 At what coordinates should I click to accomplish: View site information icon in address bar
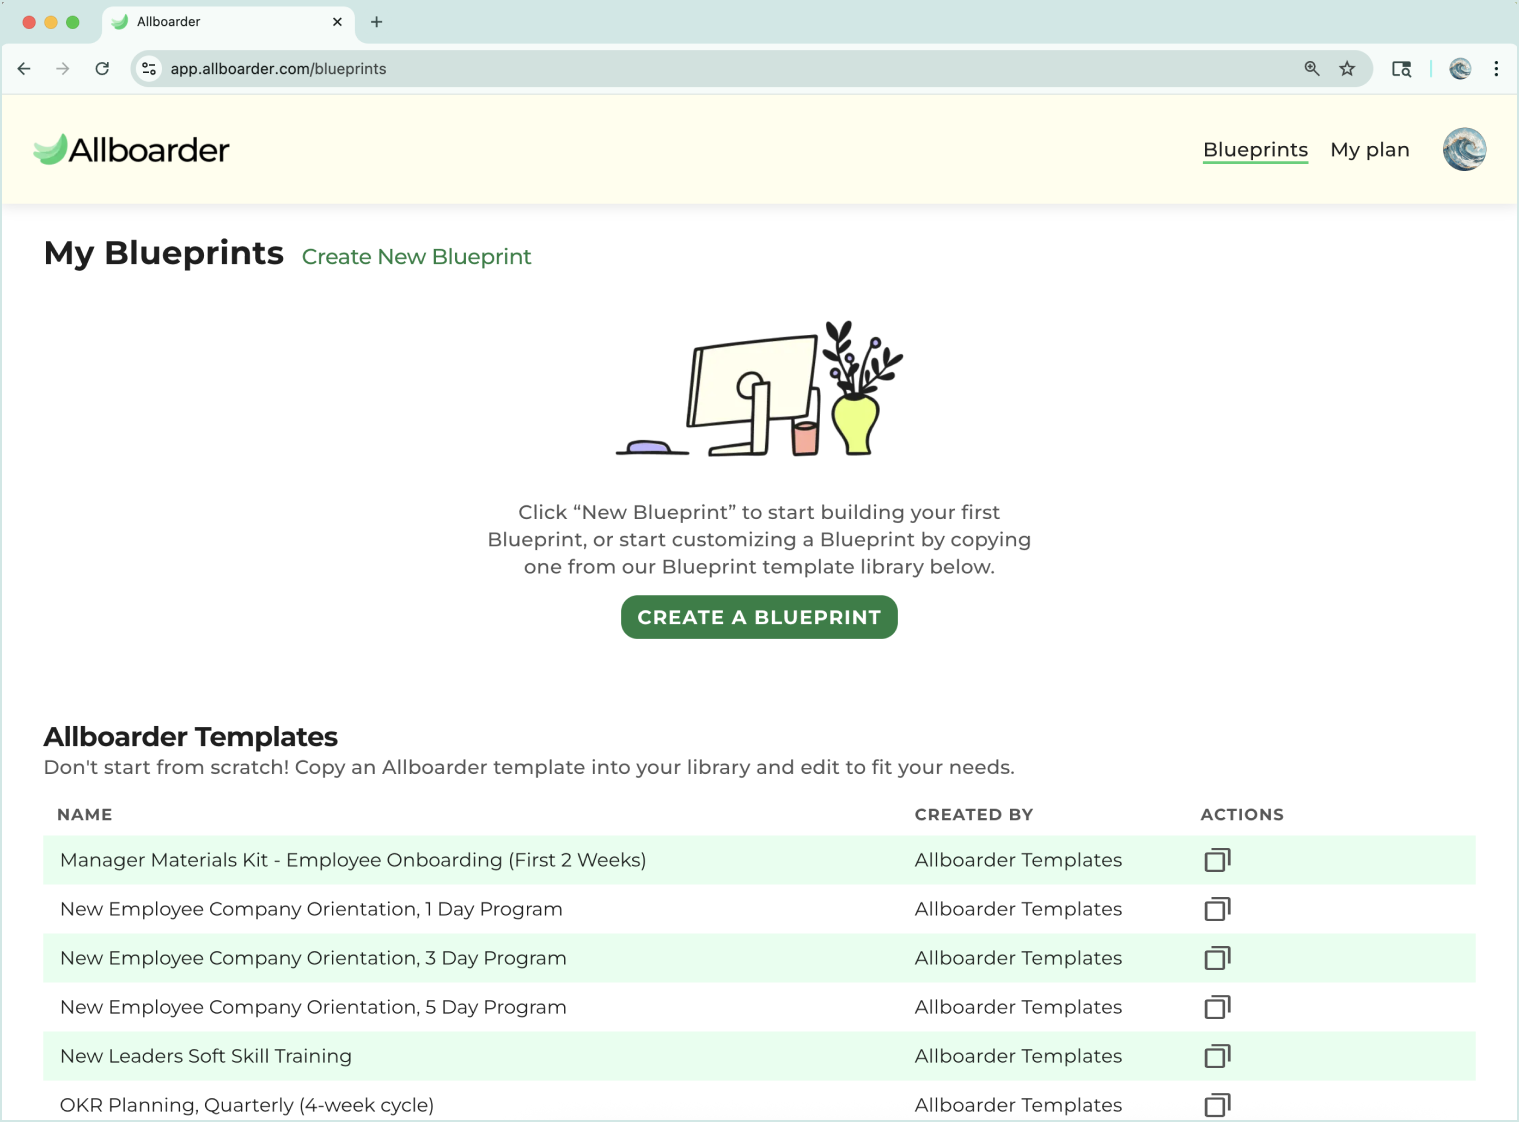149,69
